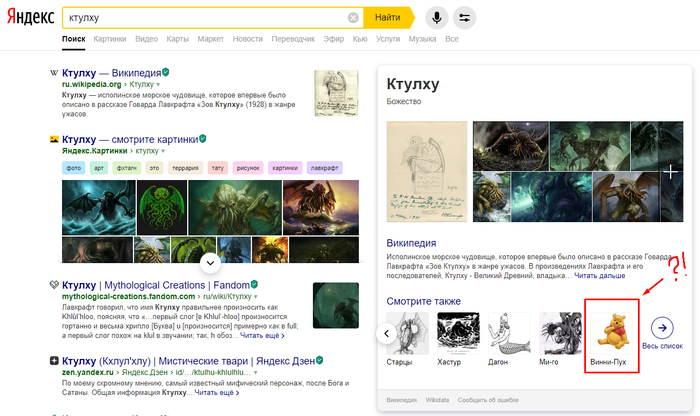
Task: Click the Yandex logo
Action: click(29, 18)
